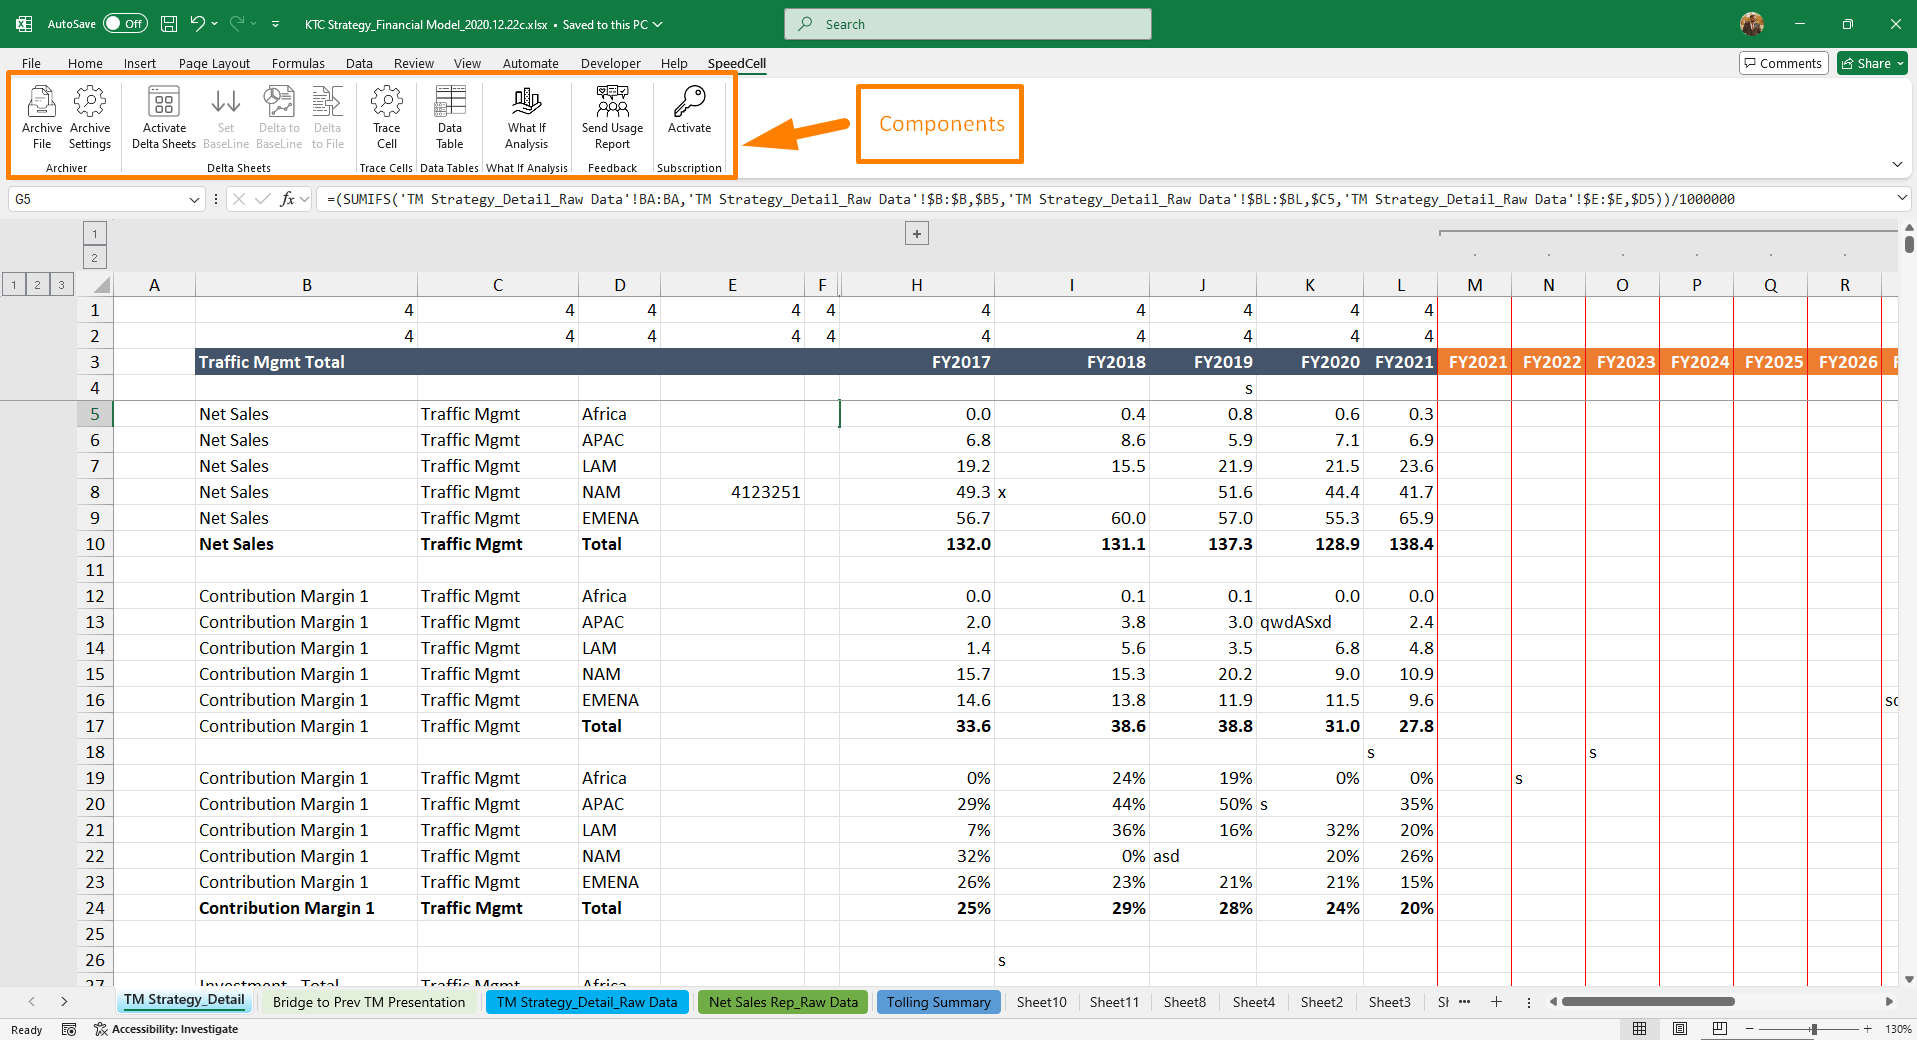Expand outline group with plus button
1917x1040 pixels.
(916, 234)
